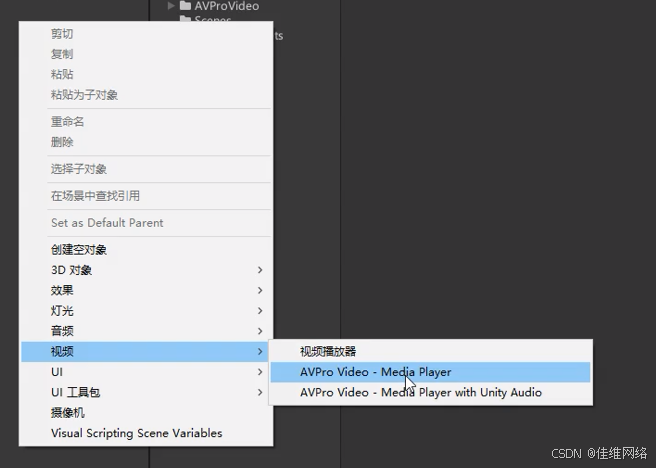Click the 复制 menu entry
Screen dimensions: 656x468
[146, 54]
